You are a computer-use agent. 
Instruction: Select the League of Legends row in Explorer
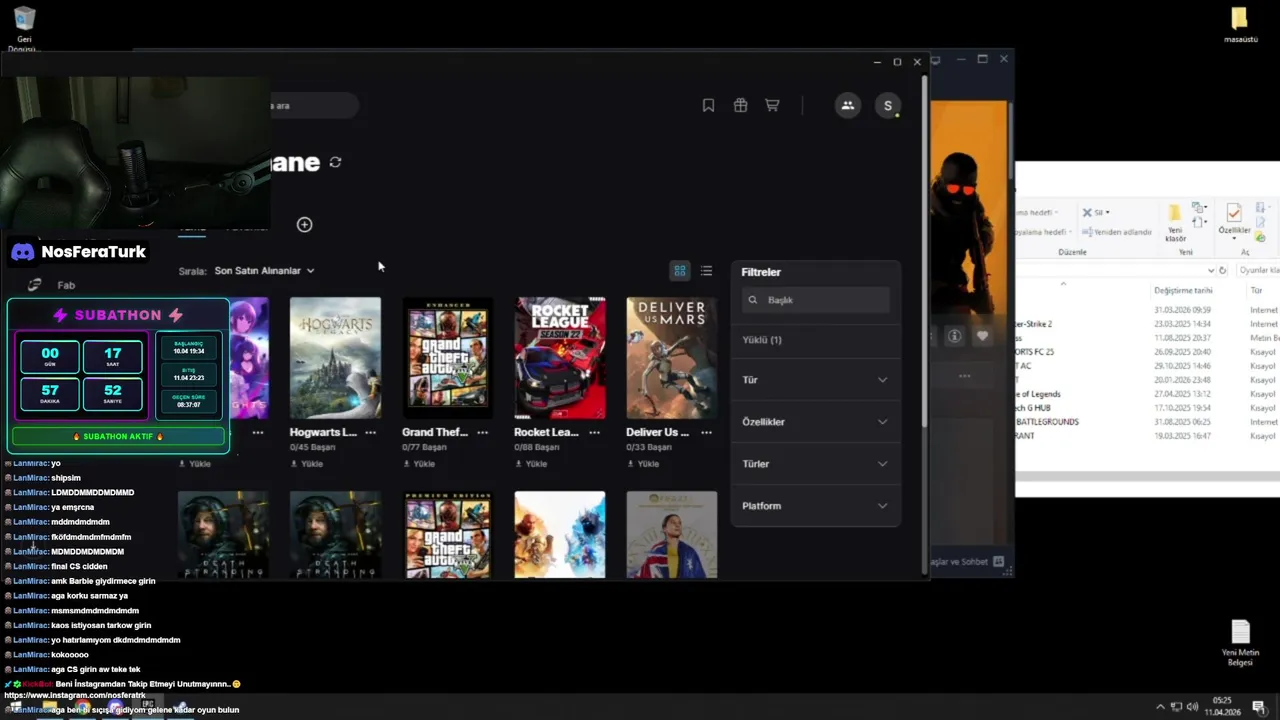coord(1147,394)
